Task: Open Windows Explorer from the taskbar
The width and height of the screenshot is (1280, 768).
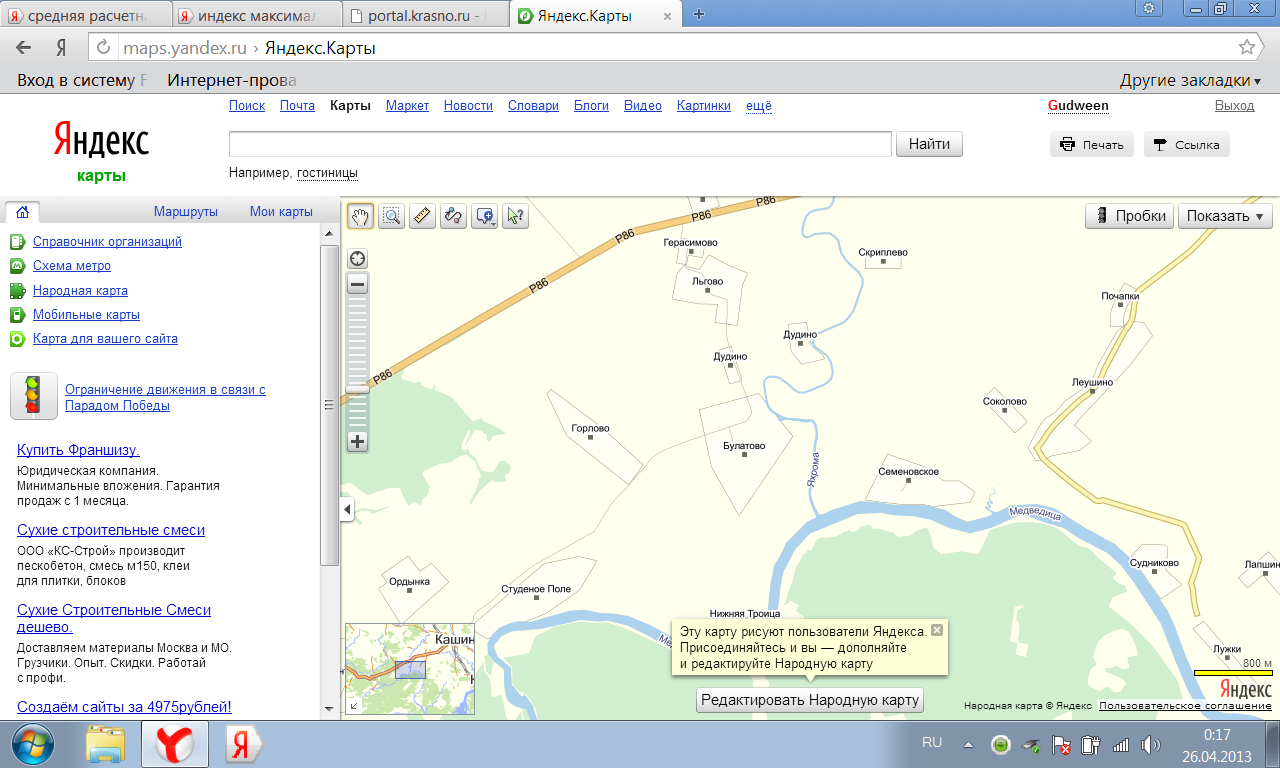Action: pos(105,745)
